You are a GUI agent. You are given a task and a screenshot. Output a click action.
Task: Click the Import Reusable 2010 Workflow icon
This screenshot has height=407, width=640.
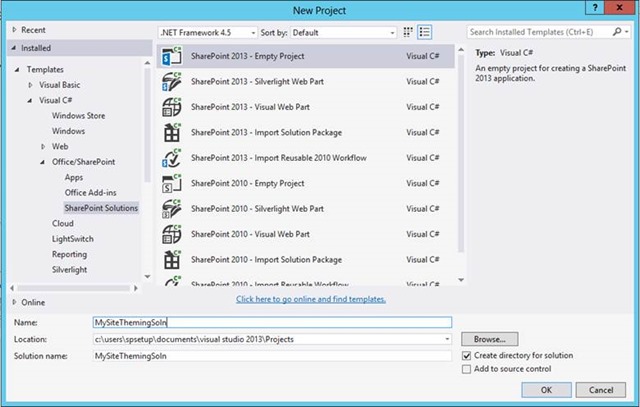(x=171, y=158)
